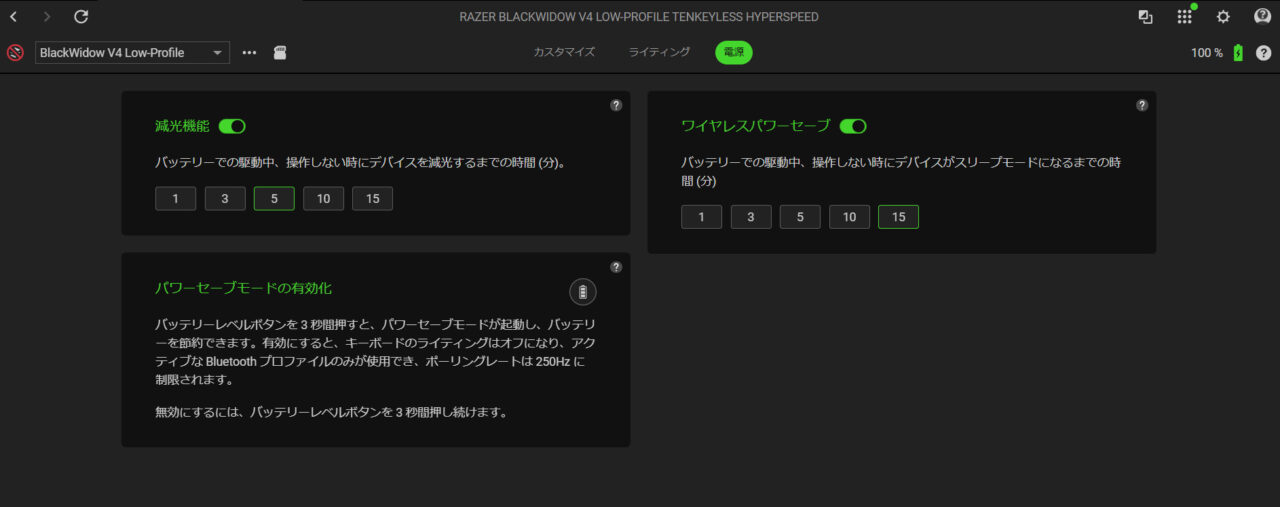Switch to the カスタマイズ tab
This screenshot has height=507, width=1280.
564,52
